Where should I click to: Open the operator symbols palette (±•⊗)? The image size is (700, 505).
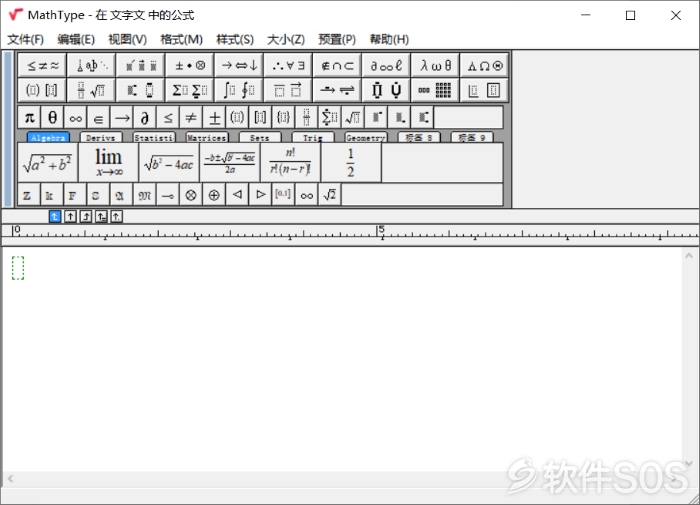(190, 66)
